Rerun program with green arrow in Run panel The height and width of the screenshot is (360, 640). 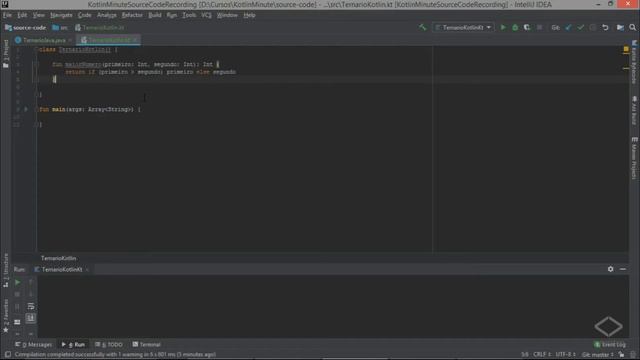[x=18, y=282]
